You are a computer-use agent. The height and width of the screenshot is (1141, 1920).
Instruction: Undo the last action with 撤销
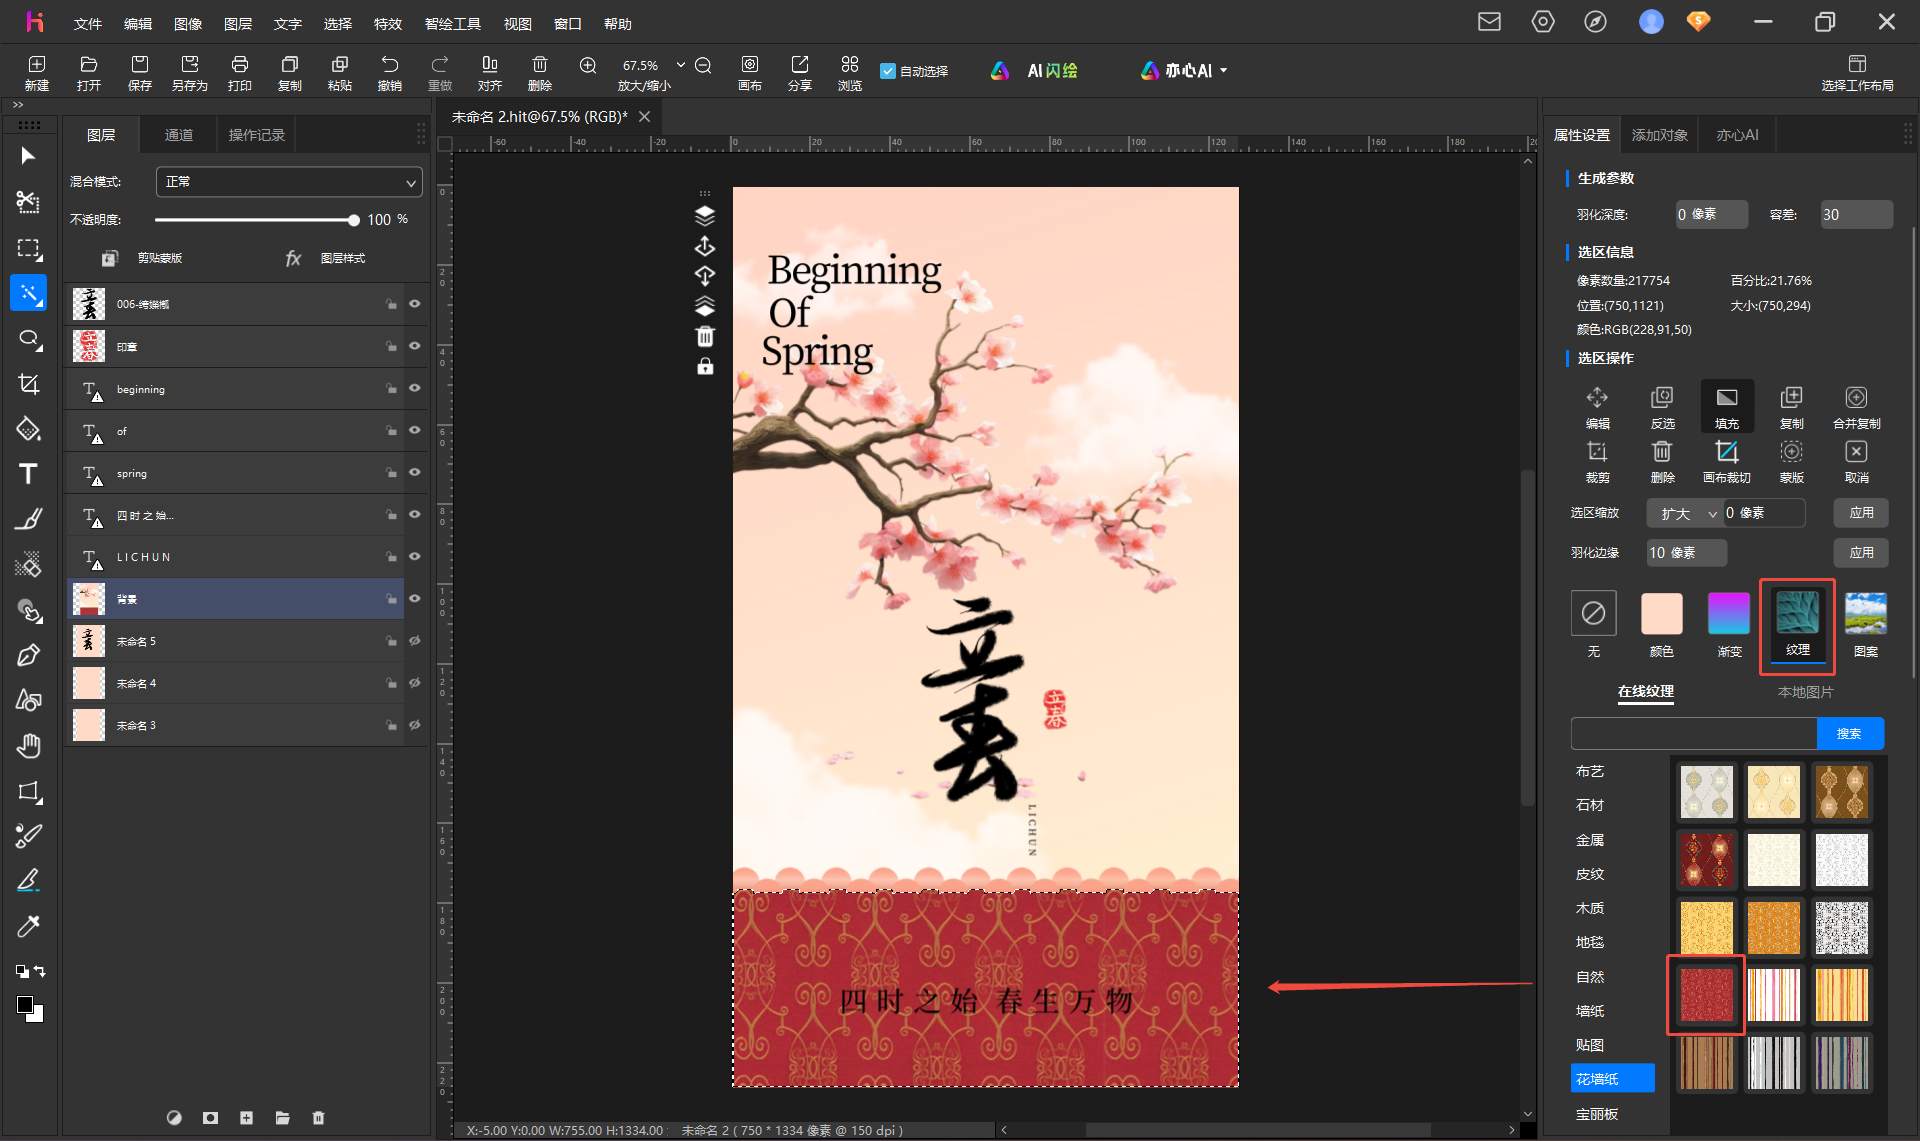pyautogui.click(x=389, y=72)
